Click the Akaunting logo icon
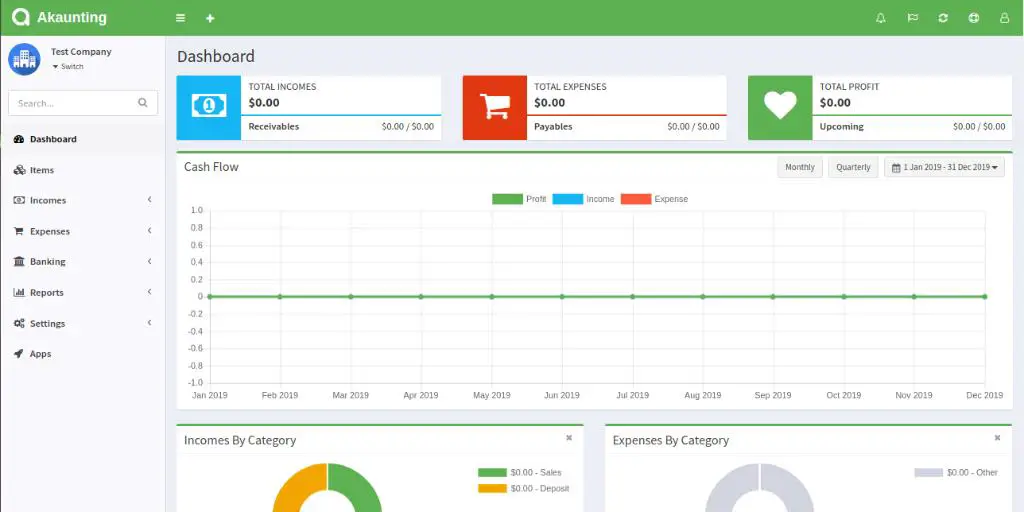The width and height of the screenshot is (1024, 512). point(21,18)
